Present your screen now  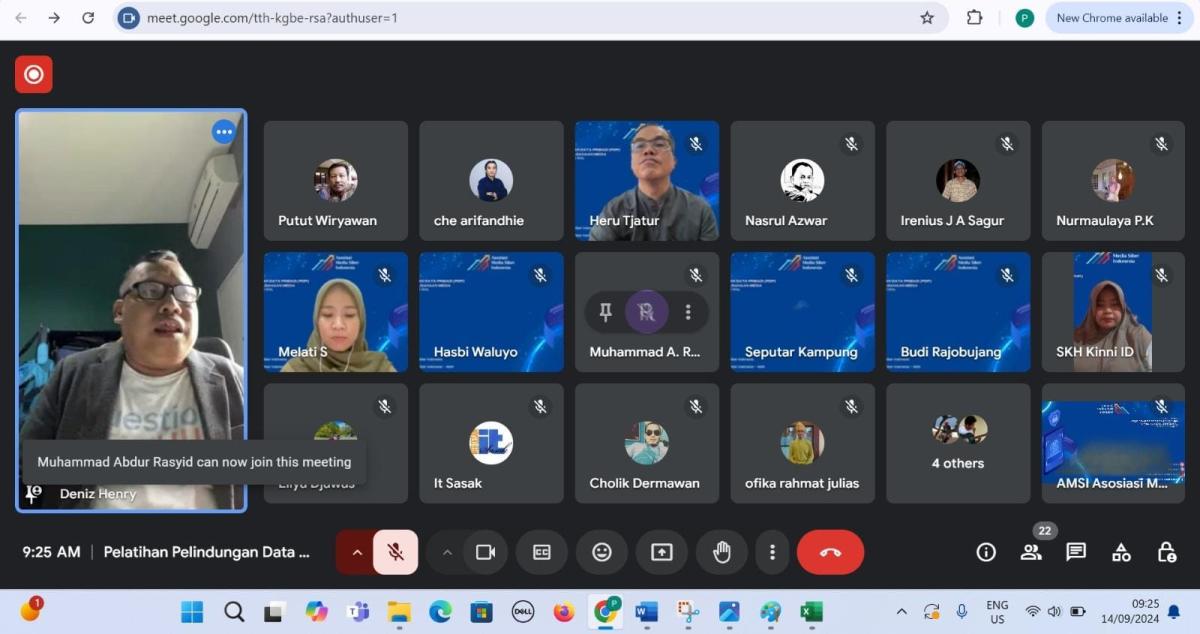[x=662, y=552]
